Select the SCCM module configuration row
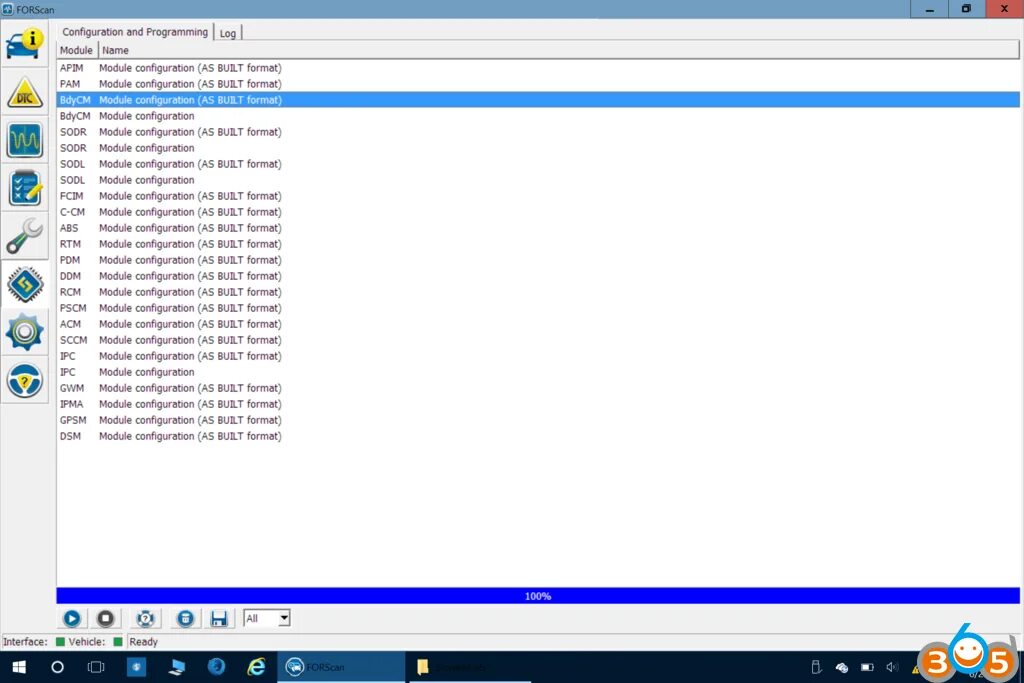The height and width of the screenshot is (683, 1024). click(538, 340)
